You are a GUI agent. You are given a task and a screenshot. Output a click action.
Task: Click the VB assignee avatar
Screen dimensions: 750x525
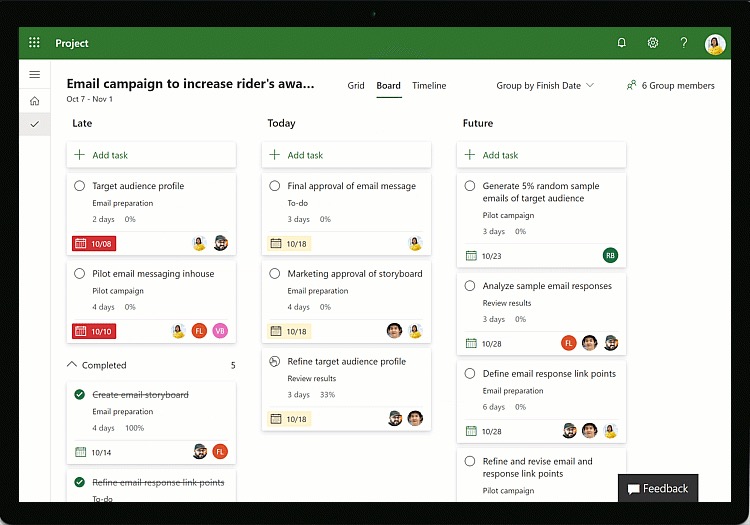pos(220,330)
